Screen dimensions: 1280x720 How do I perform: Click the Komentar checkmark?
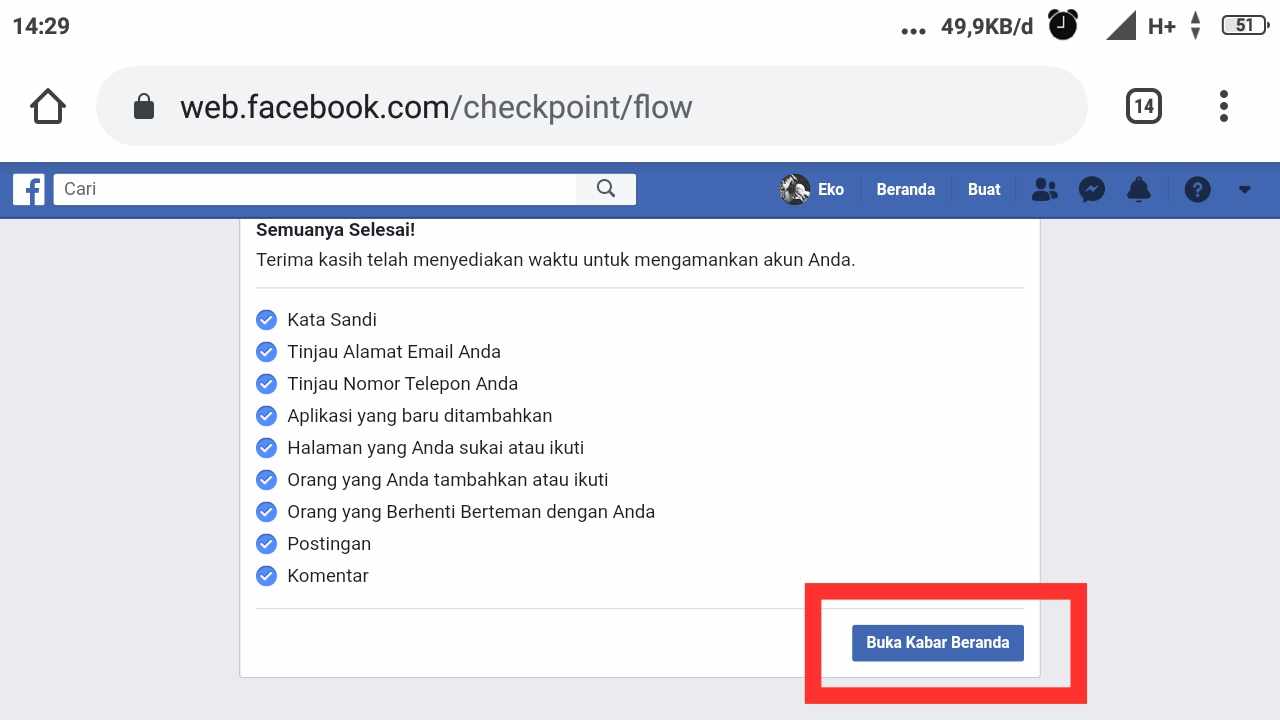tap(266, 575)
